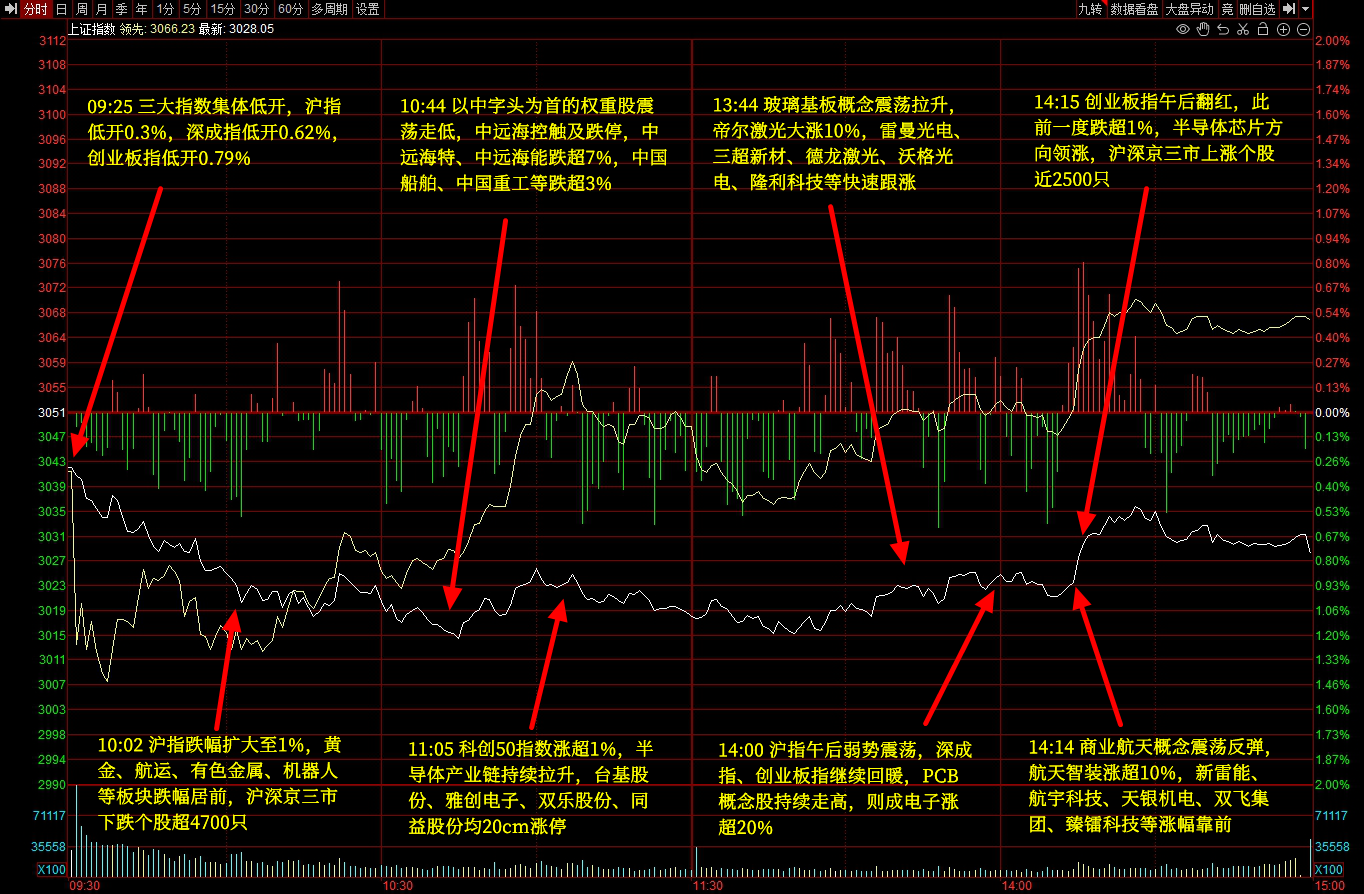The width and height of the screenshot is (1364, 894).
Task: Click the top-left collapse arrow icon
Action: (x=10, y=9)
